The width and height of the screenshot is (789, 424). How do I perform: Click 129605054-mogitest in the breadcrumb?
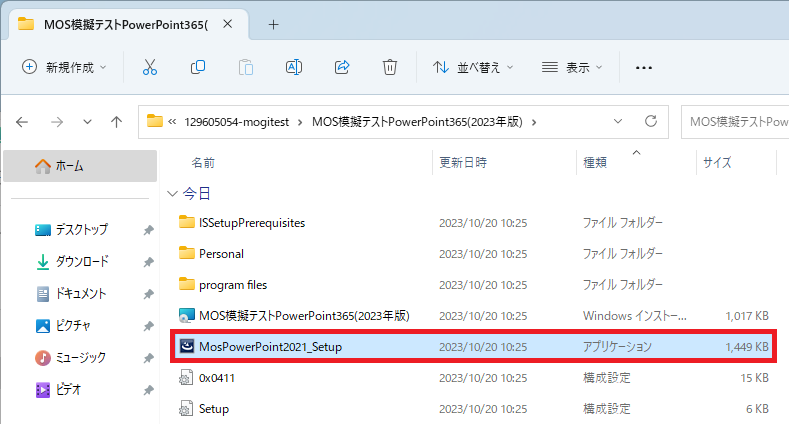point(236,122)
